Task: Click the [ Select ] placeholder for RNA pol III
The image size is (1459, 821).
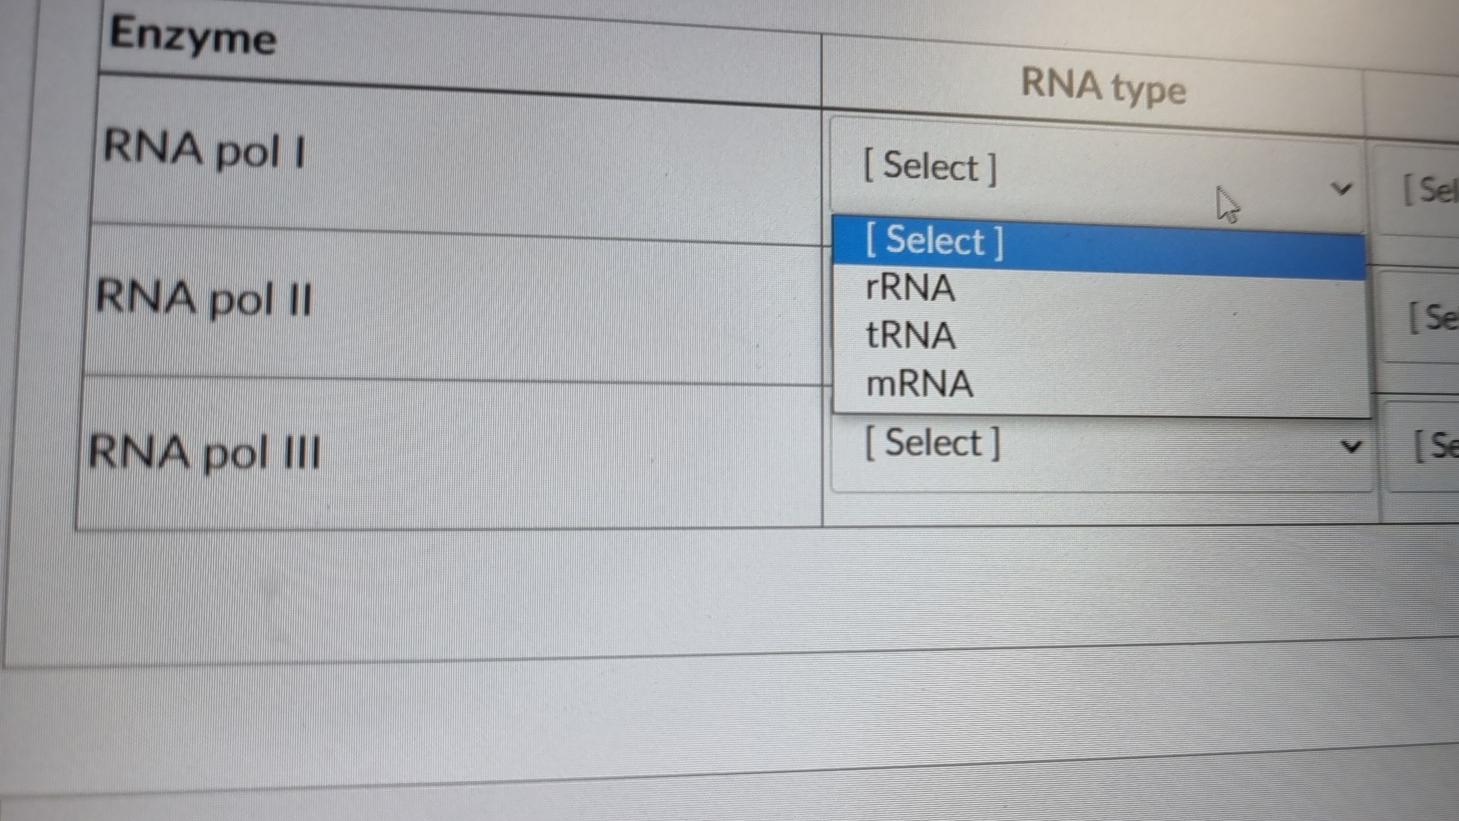Action: tap(932, 442)
